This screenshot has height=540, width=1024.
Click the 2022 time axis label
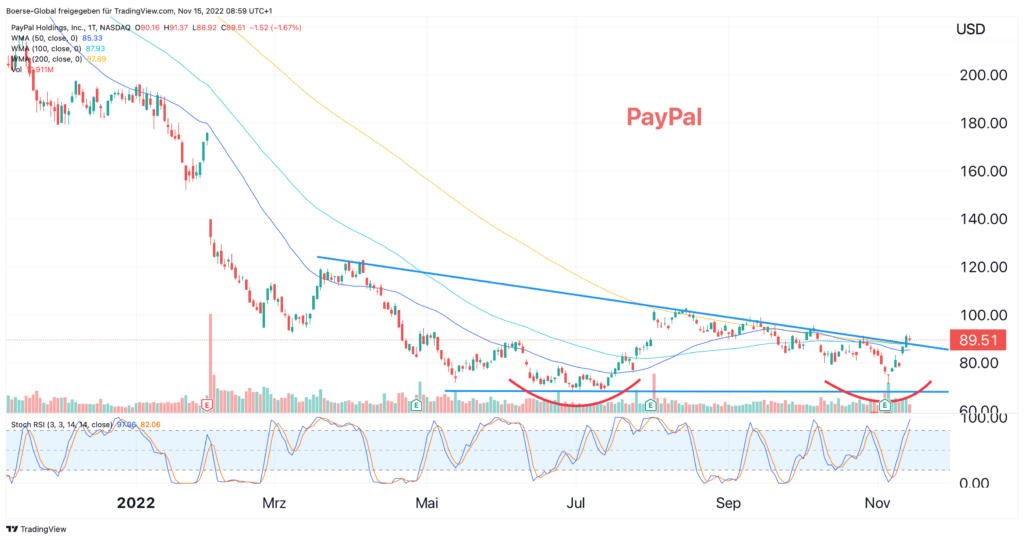136,503
